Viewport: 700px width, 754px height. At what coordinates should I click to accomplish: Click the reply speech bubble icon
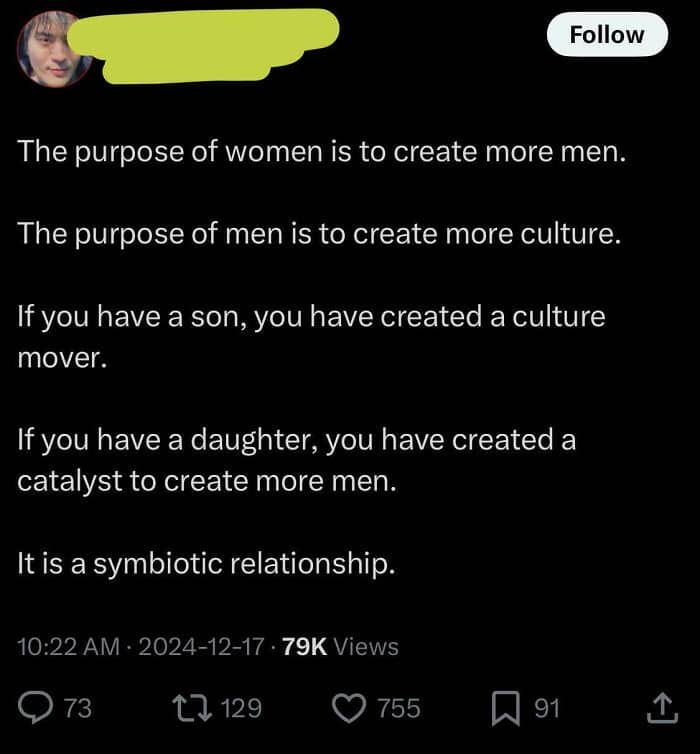point(35,708)
